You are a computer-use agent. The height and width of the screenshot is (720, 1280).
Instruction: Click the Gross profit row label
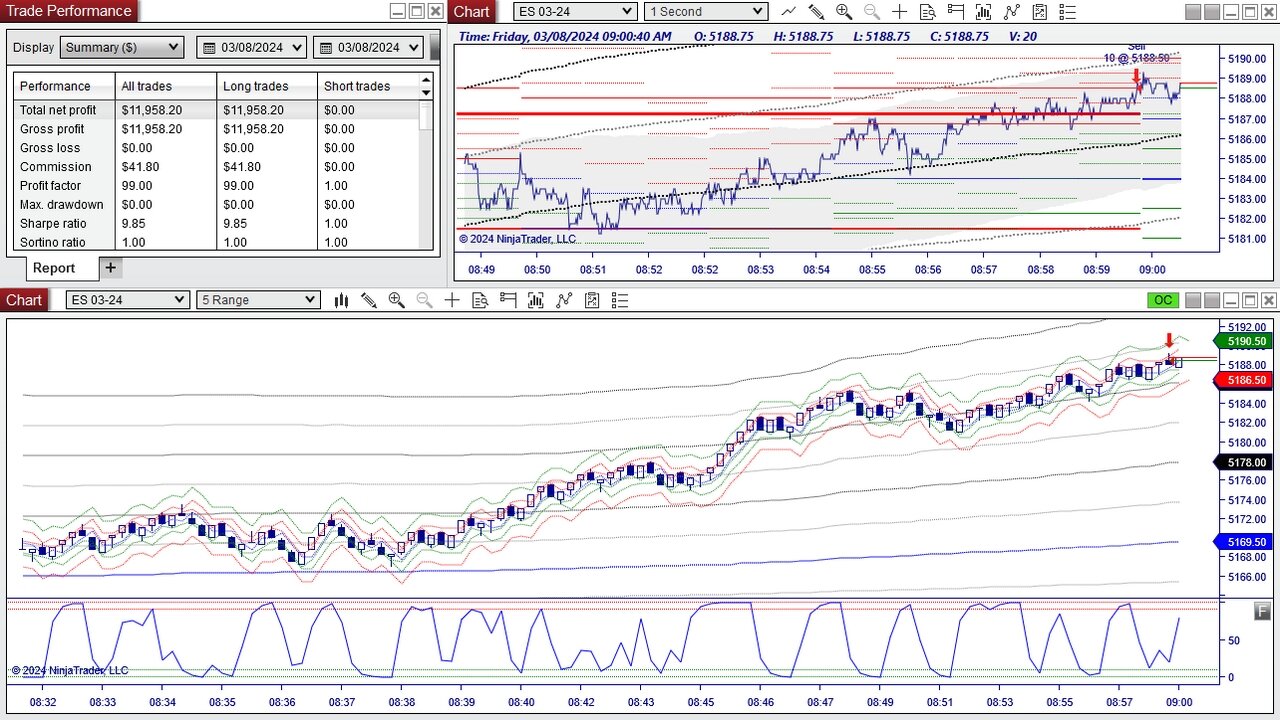(x=52, y=129)
